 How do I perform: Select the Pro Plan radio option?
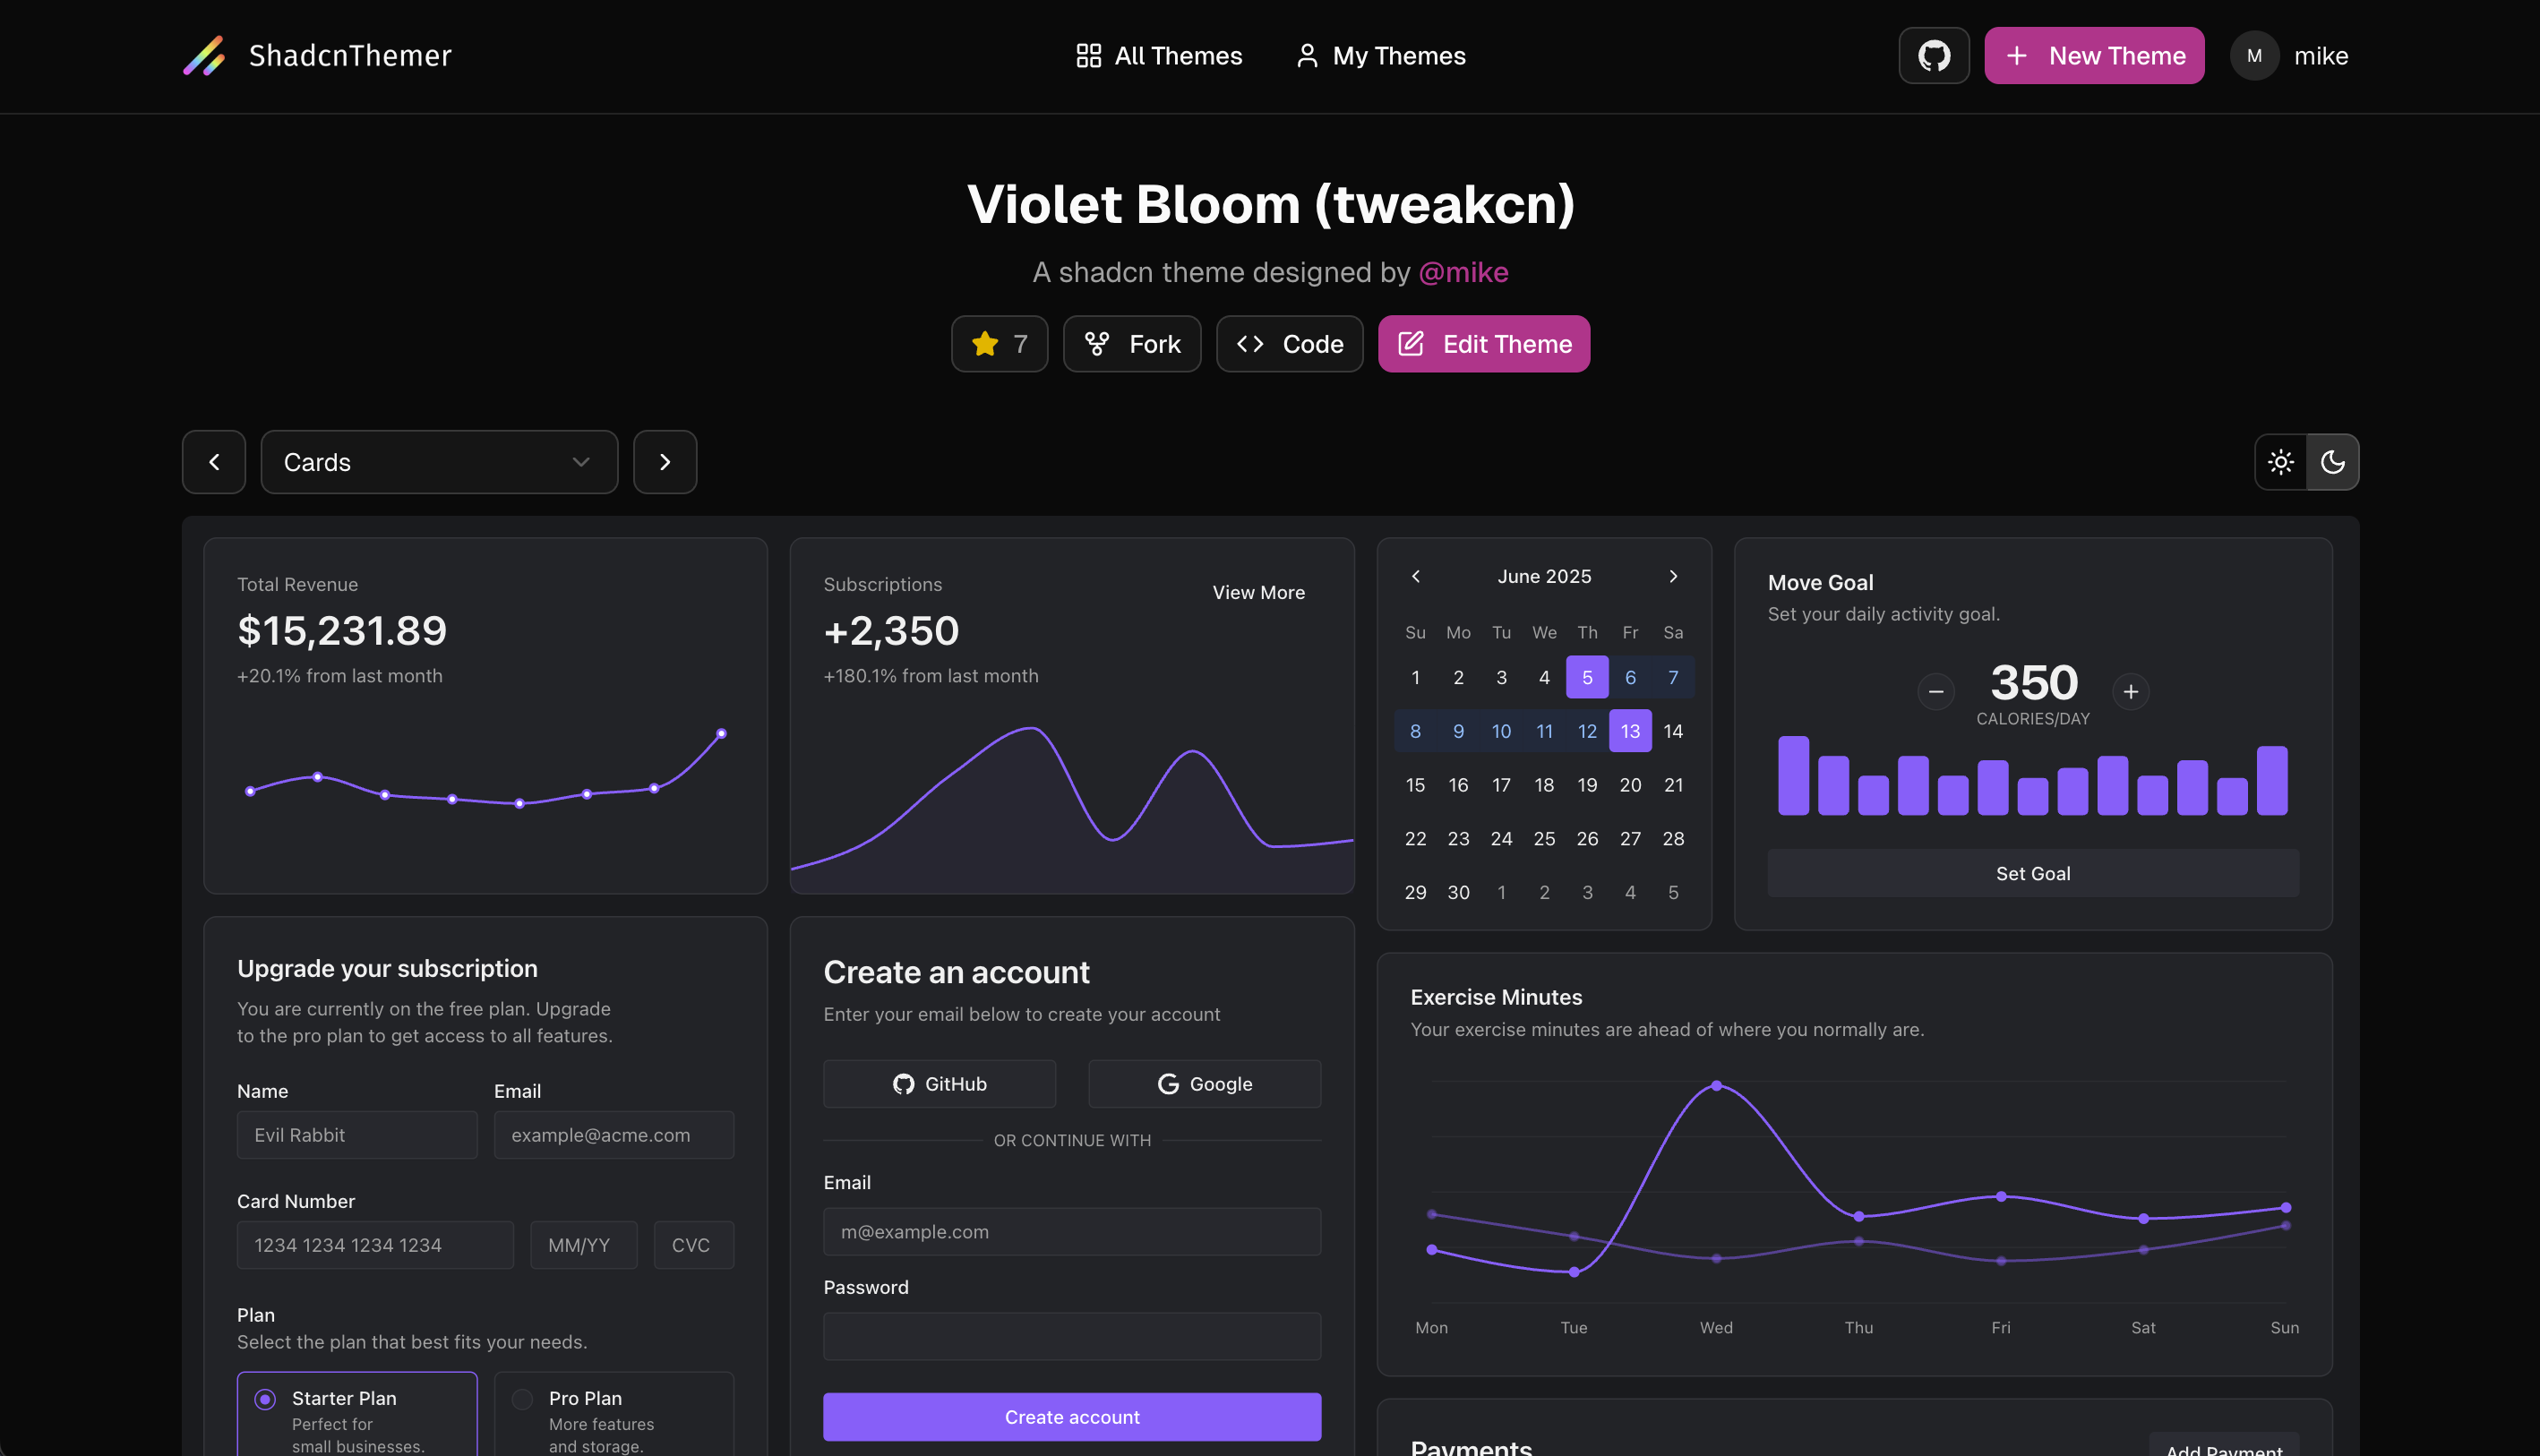click(x=522, y=1399)
